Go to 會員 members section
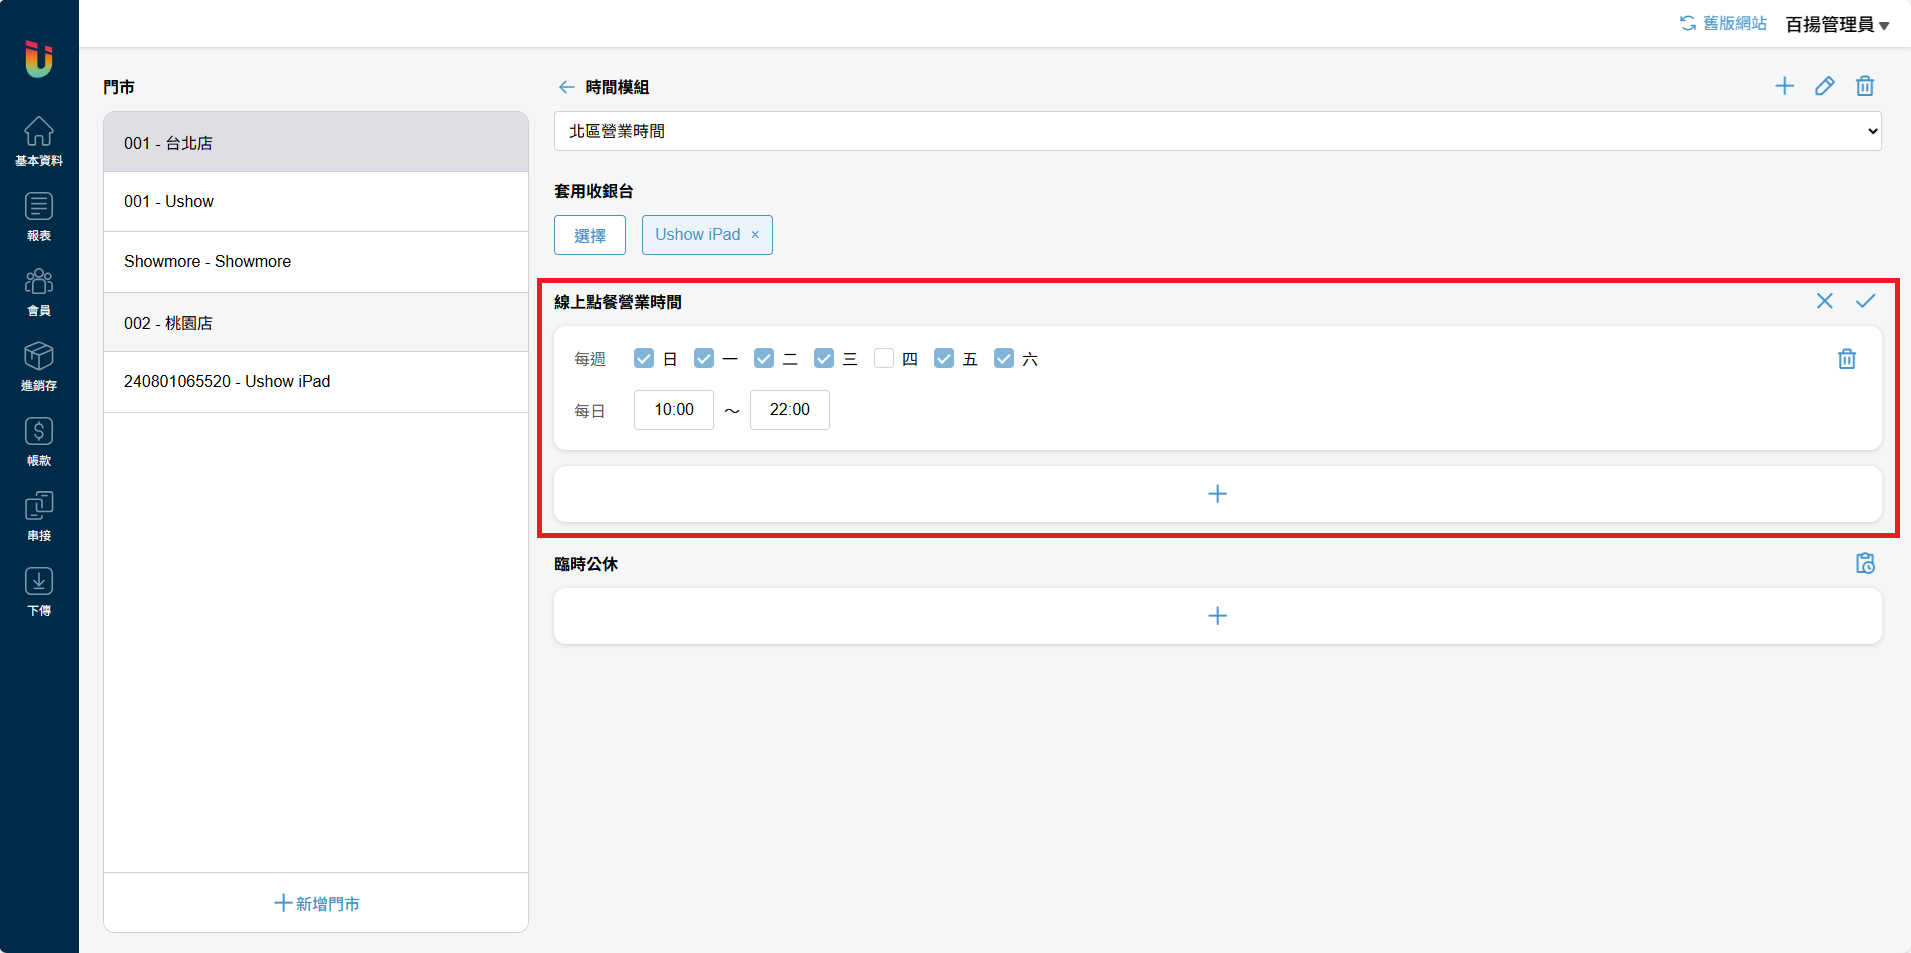This screenshot has width=1911, height=953. coord(39,291)
